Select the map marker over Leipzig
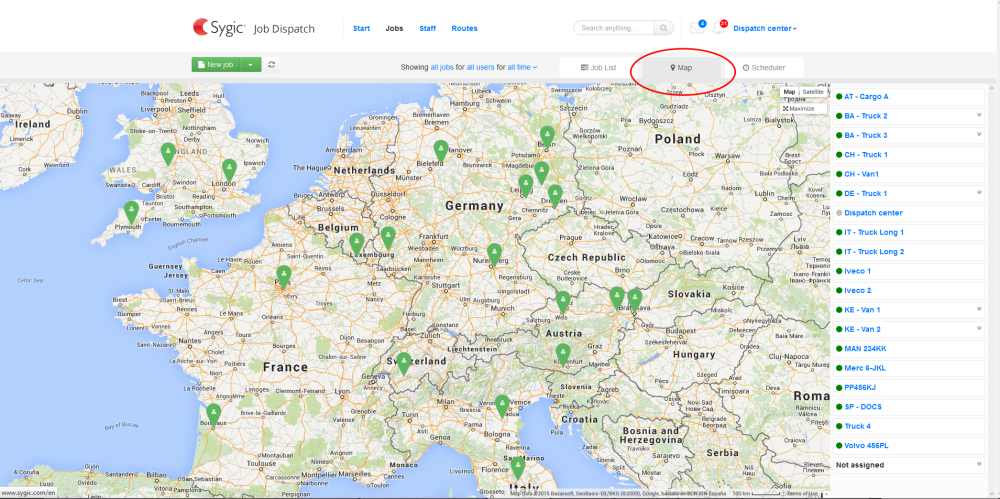This screenshot has width=1000, height=499. point(526,186)
